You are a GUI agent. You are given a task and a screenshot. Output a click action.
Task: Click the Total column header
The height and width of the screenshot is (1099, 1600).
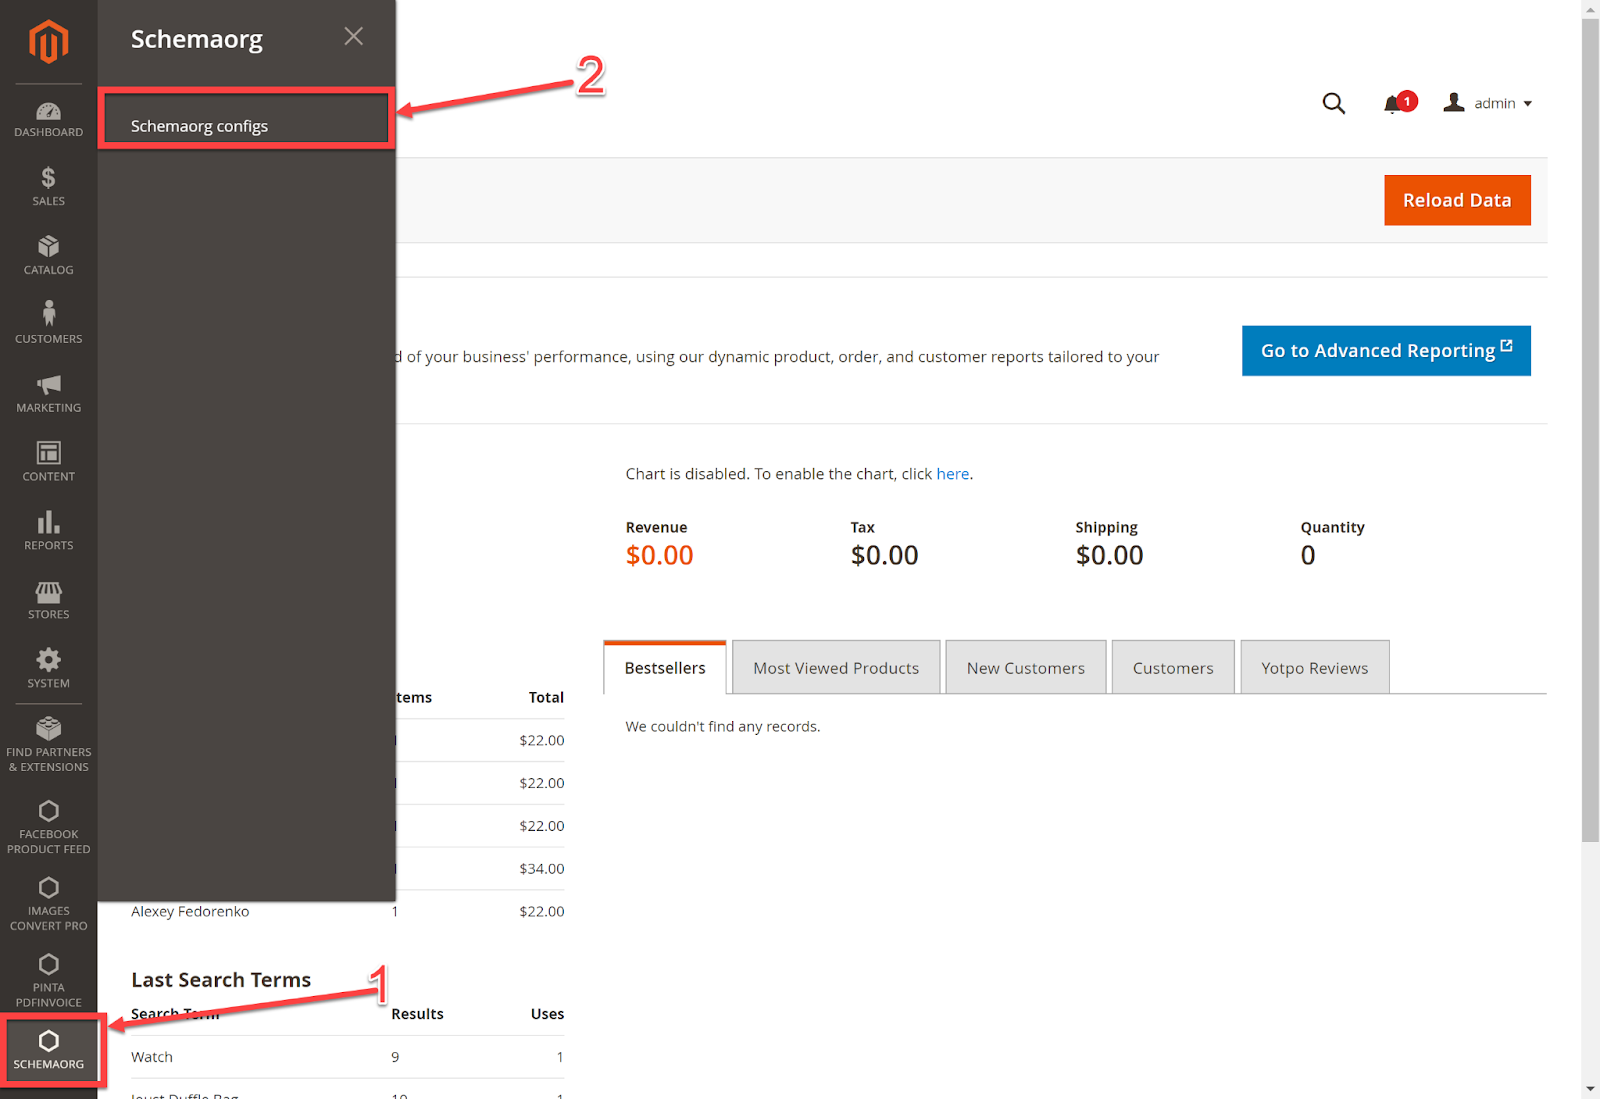[x=546, y=697]
